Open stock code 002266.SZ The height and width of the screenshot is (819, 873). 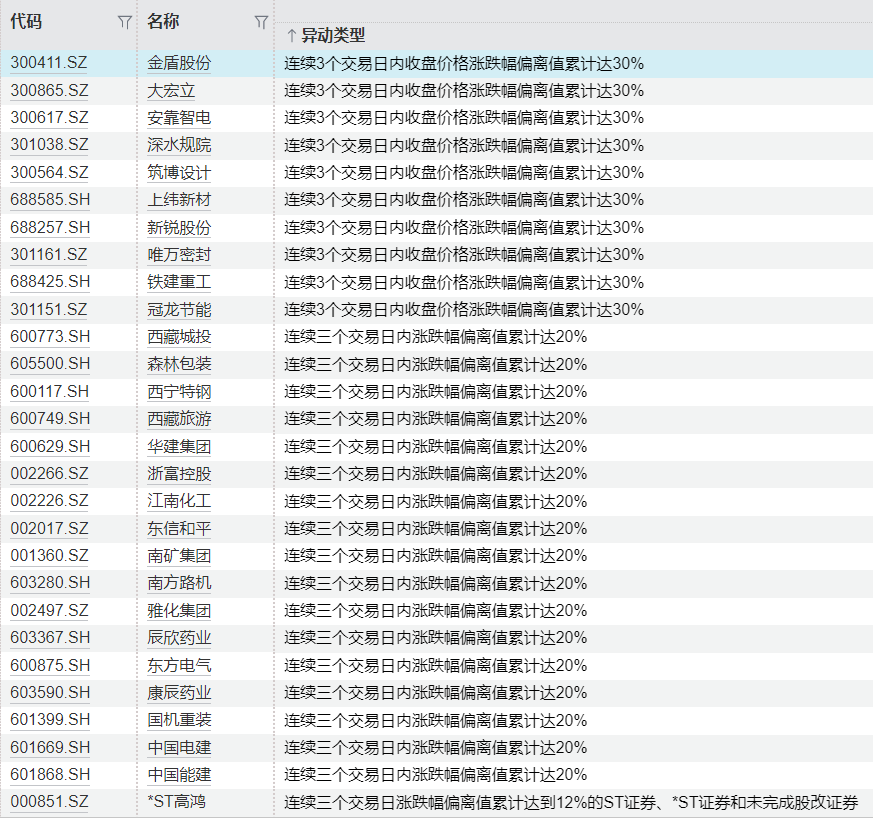50,473
